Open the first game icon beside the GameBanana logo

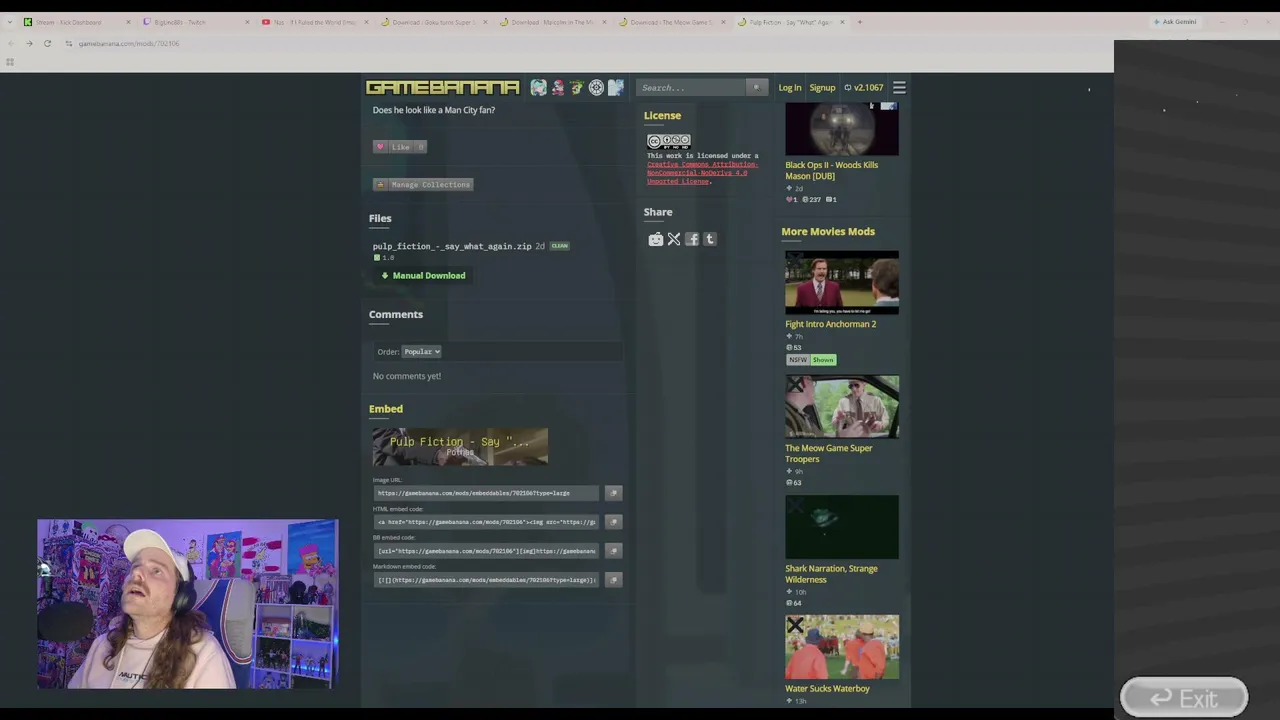538,87
